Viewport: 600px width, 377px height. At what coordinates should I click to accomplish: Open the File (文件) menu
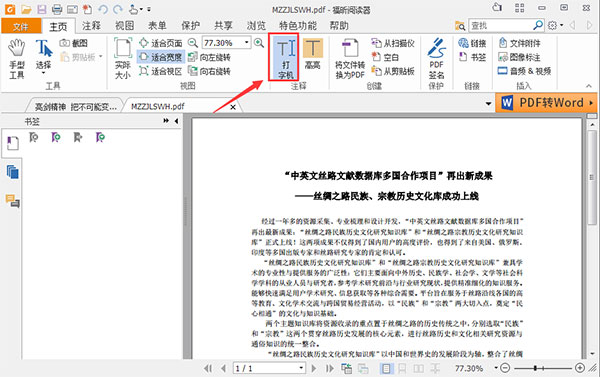coord(21,26)
